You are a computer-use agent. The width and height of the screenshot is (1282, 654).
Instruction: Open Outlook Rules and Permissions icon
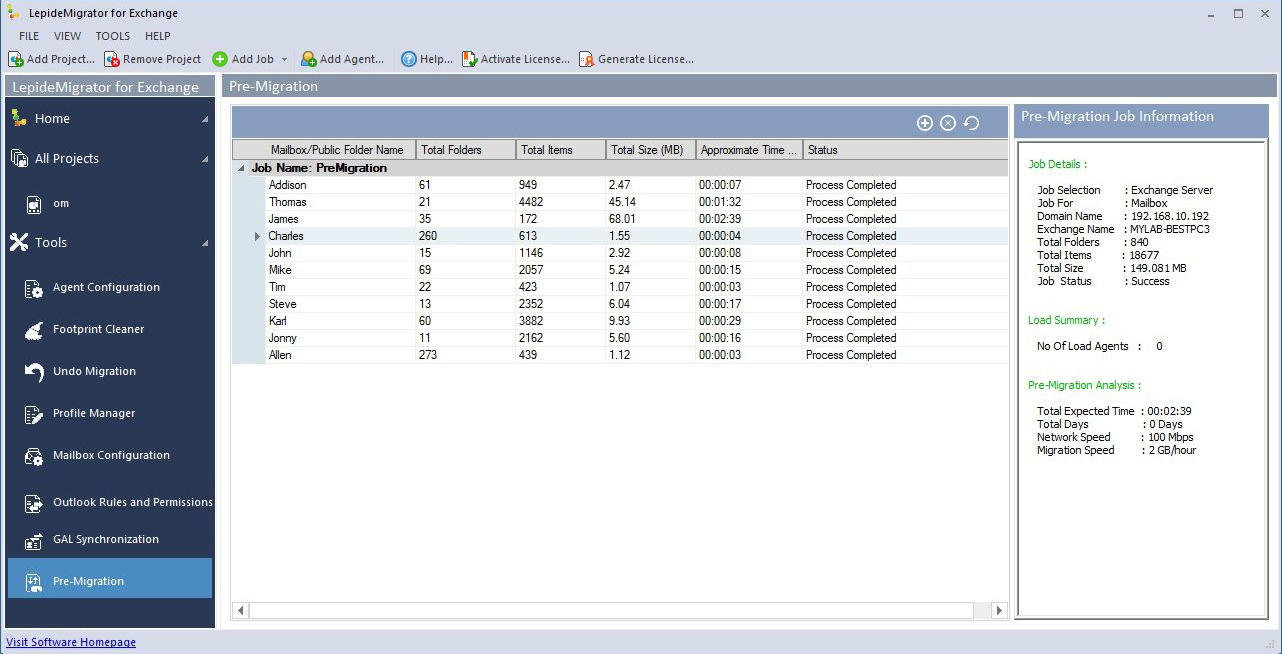pyautogui.click(x=33, y=503)
